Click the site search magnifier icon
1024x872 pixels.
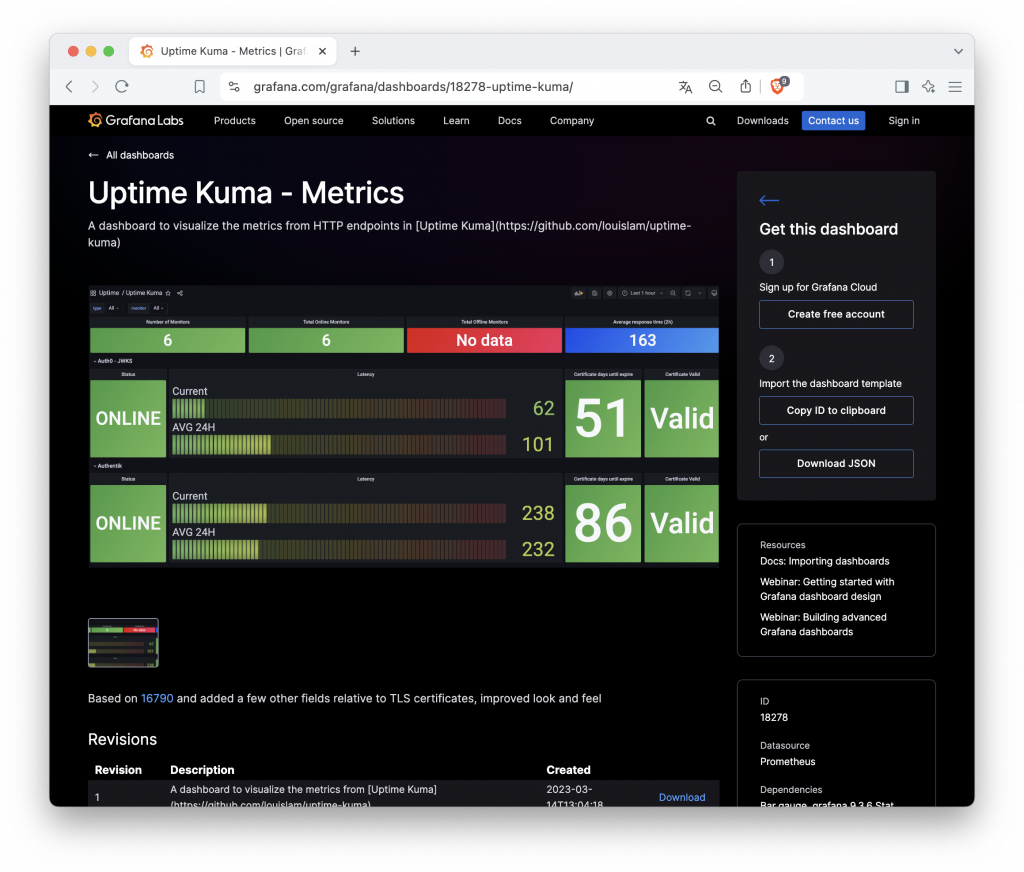coord(711,121)
